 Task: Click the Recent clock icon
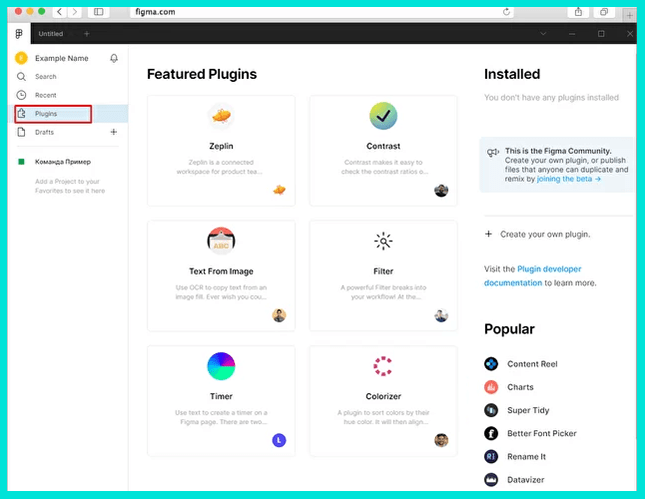21,95
